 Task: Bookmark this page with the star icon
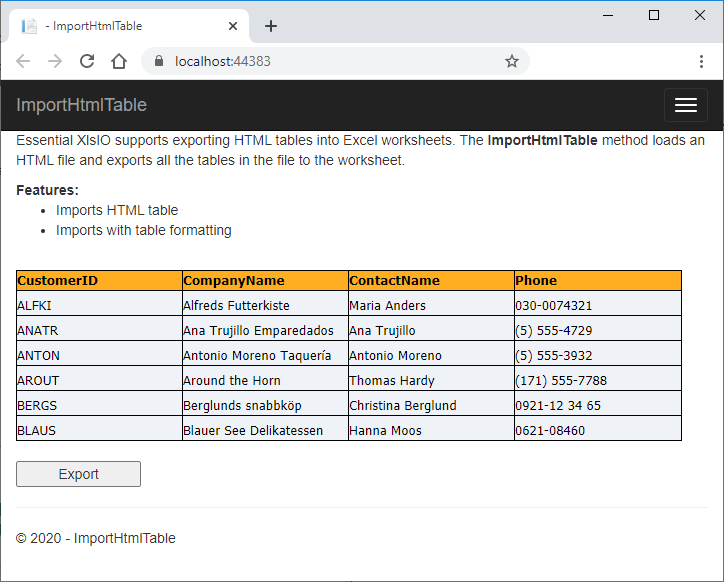pyautogui.click(x=512, y=61)
